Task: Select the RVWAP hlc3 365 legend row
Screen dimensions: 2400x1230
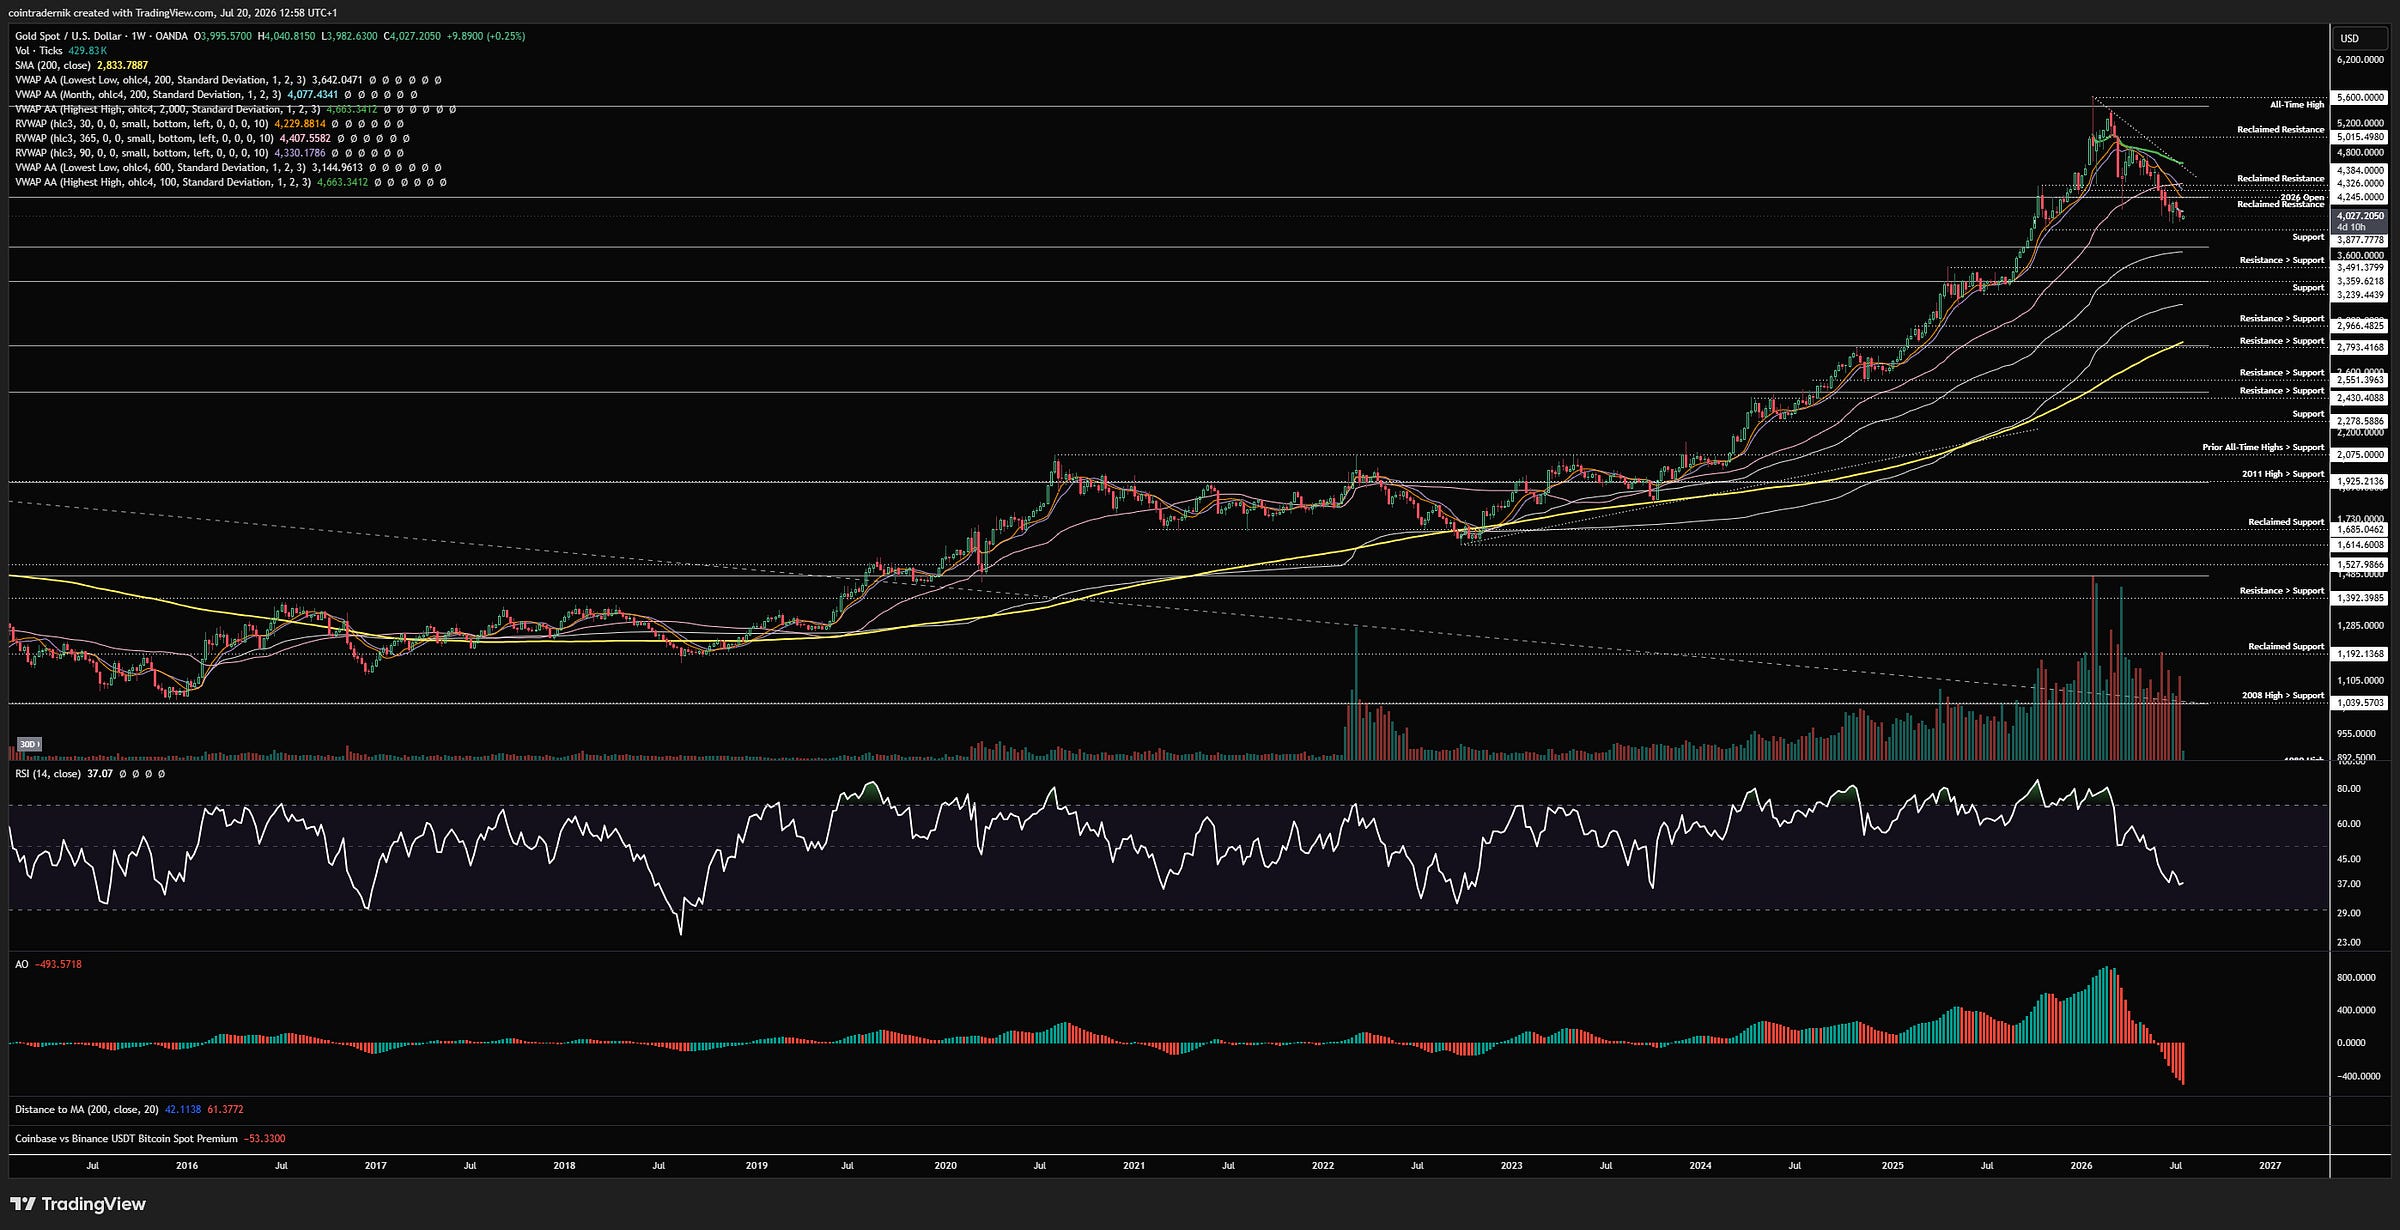Action: tap(212, 138)
